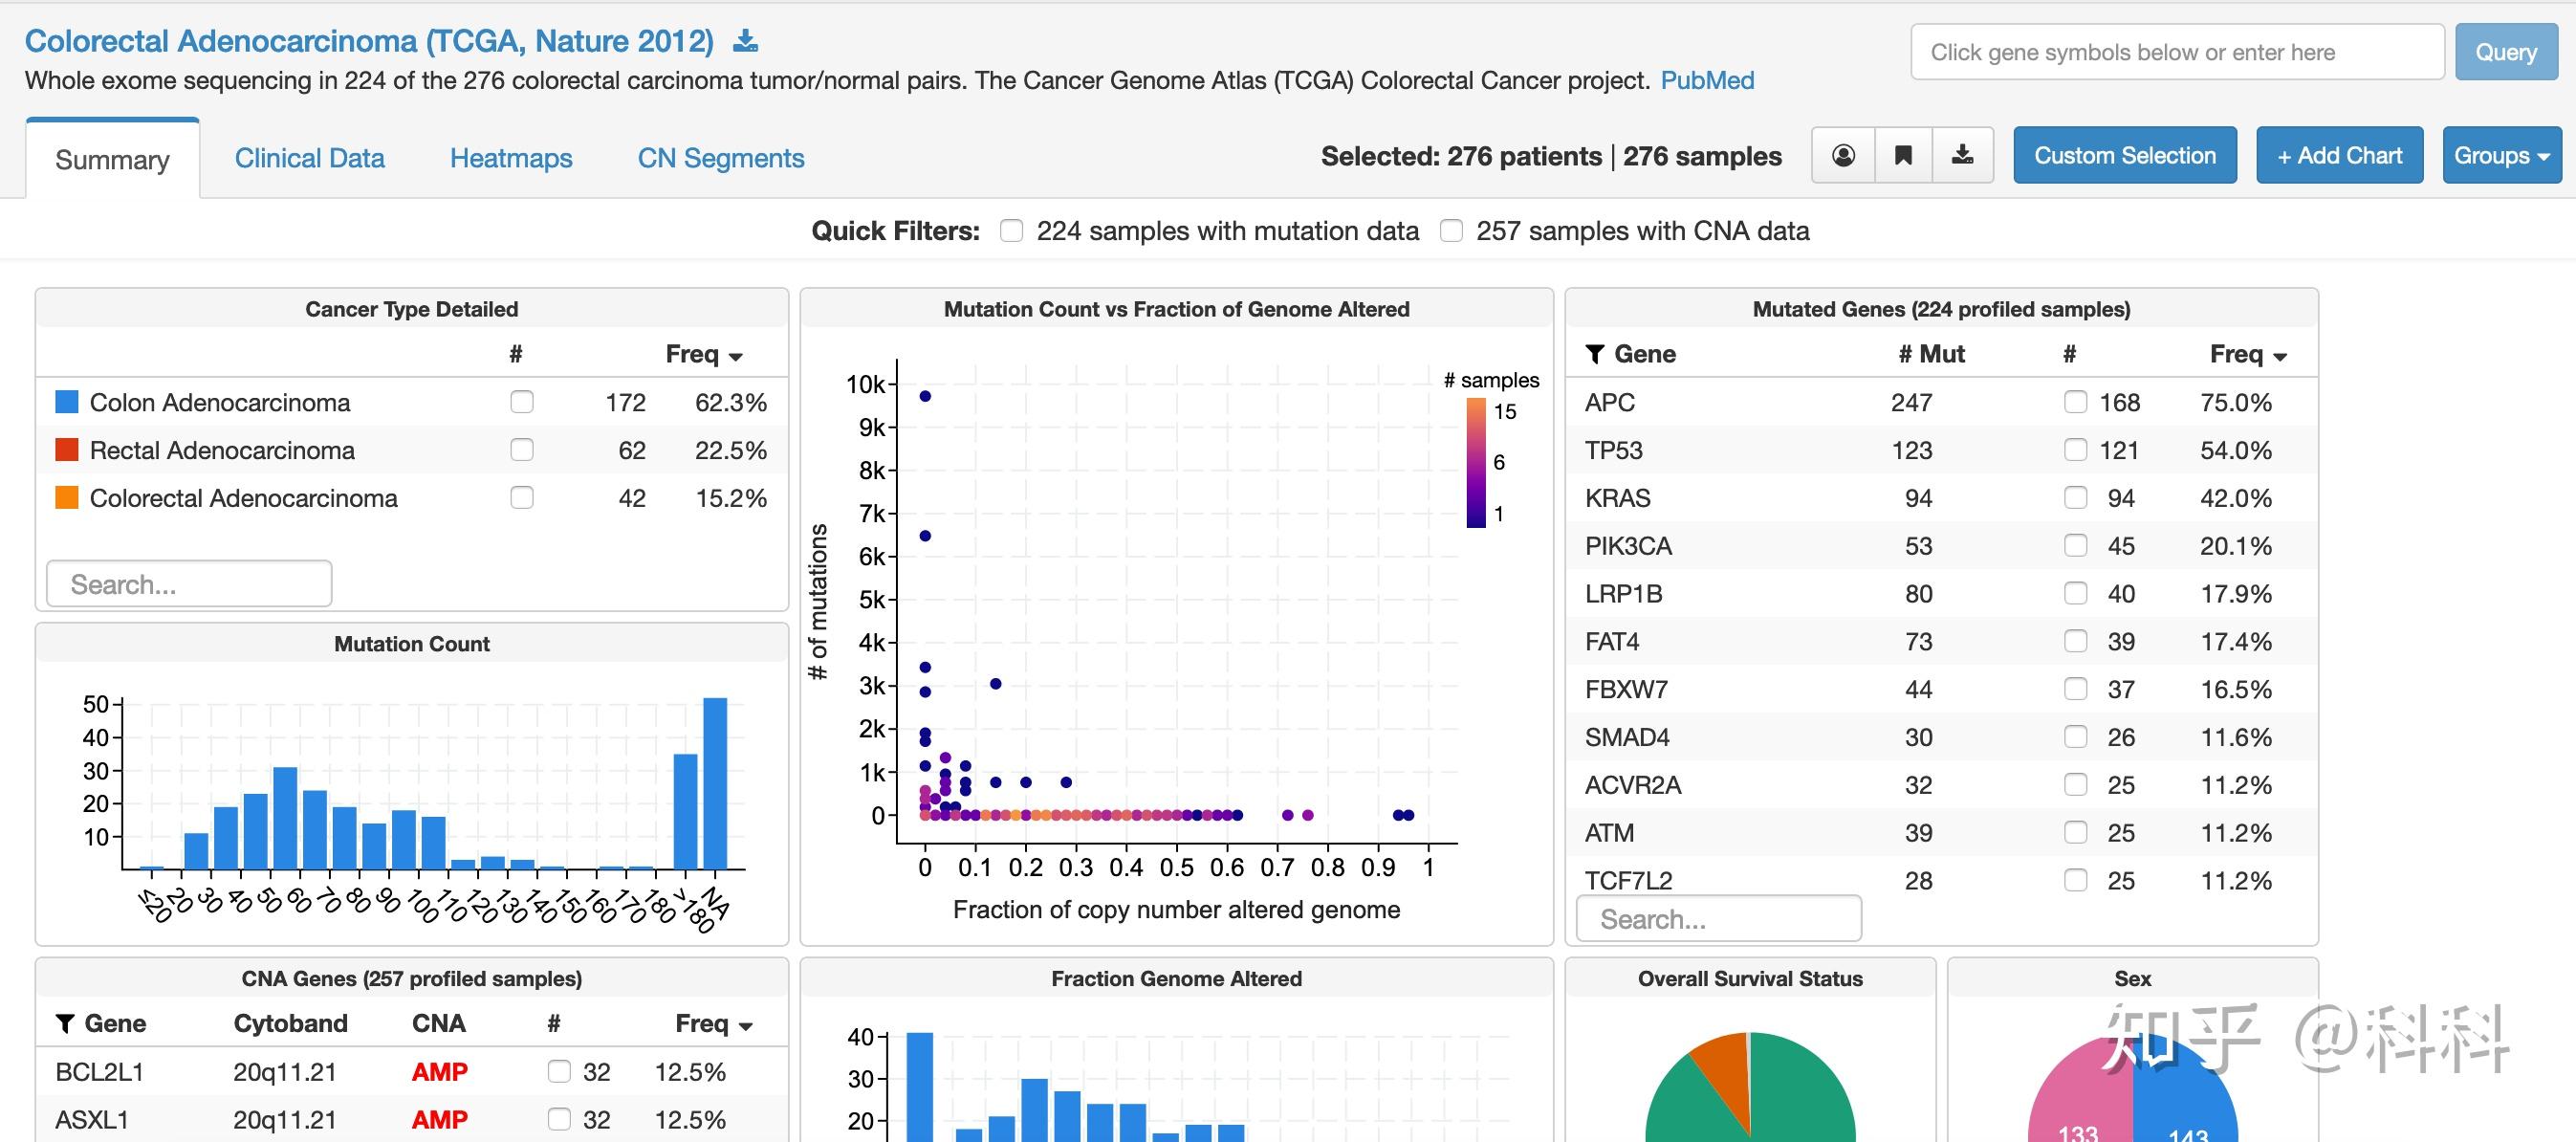This screenshot has height=1142, width=2576.
Task: Select the ASXL1 CNA checkbox
Action: [559, 1119]
